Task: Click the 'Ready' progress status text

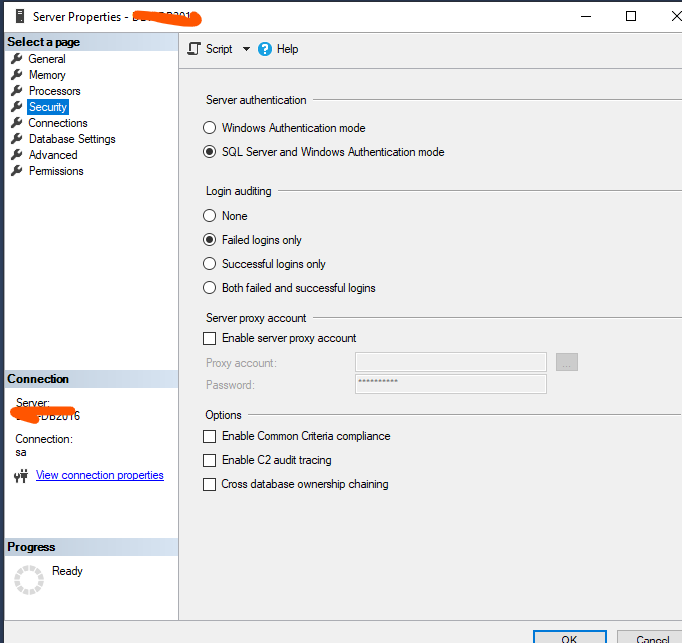Action: (67, 571)
